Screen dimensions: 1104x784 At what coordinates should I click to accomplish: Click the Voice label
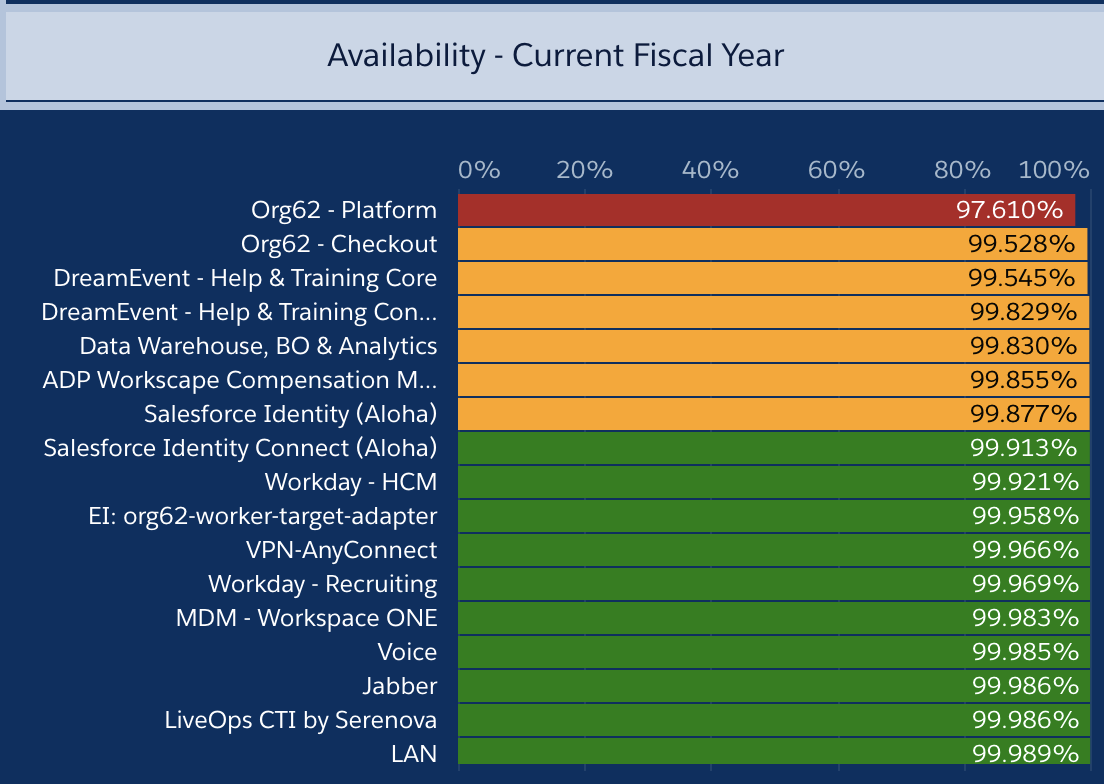click(407, 652)
